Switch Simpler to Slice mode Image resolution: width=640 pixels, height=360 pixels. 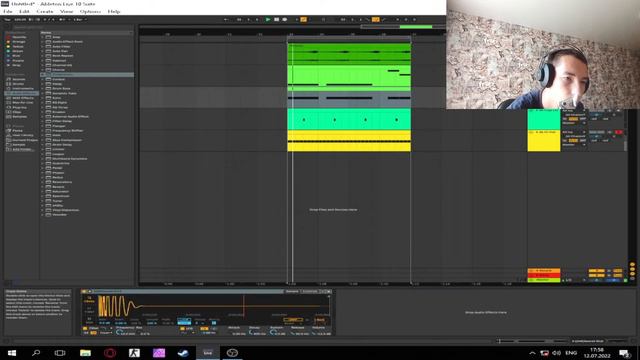tap(89, 320)
